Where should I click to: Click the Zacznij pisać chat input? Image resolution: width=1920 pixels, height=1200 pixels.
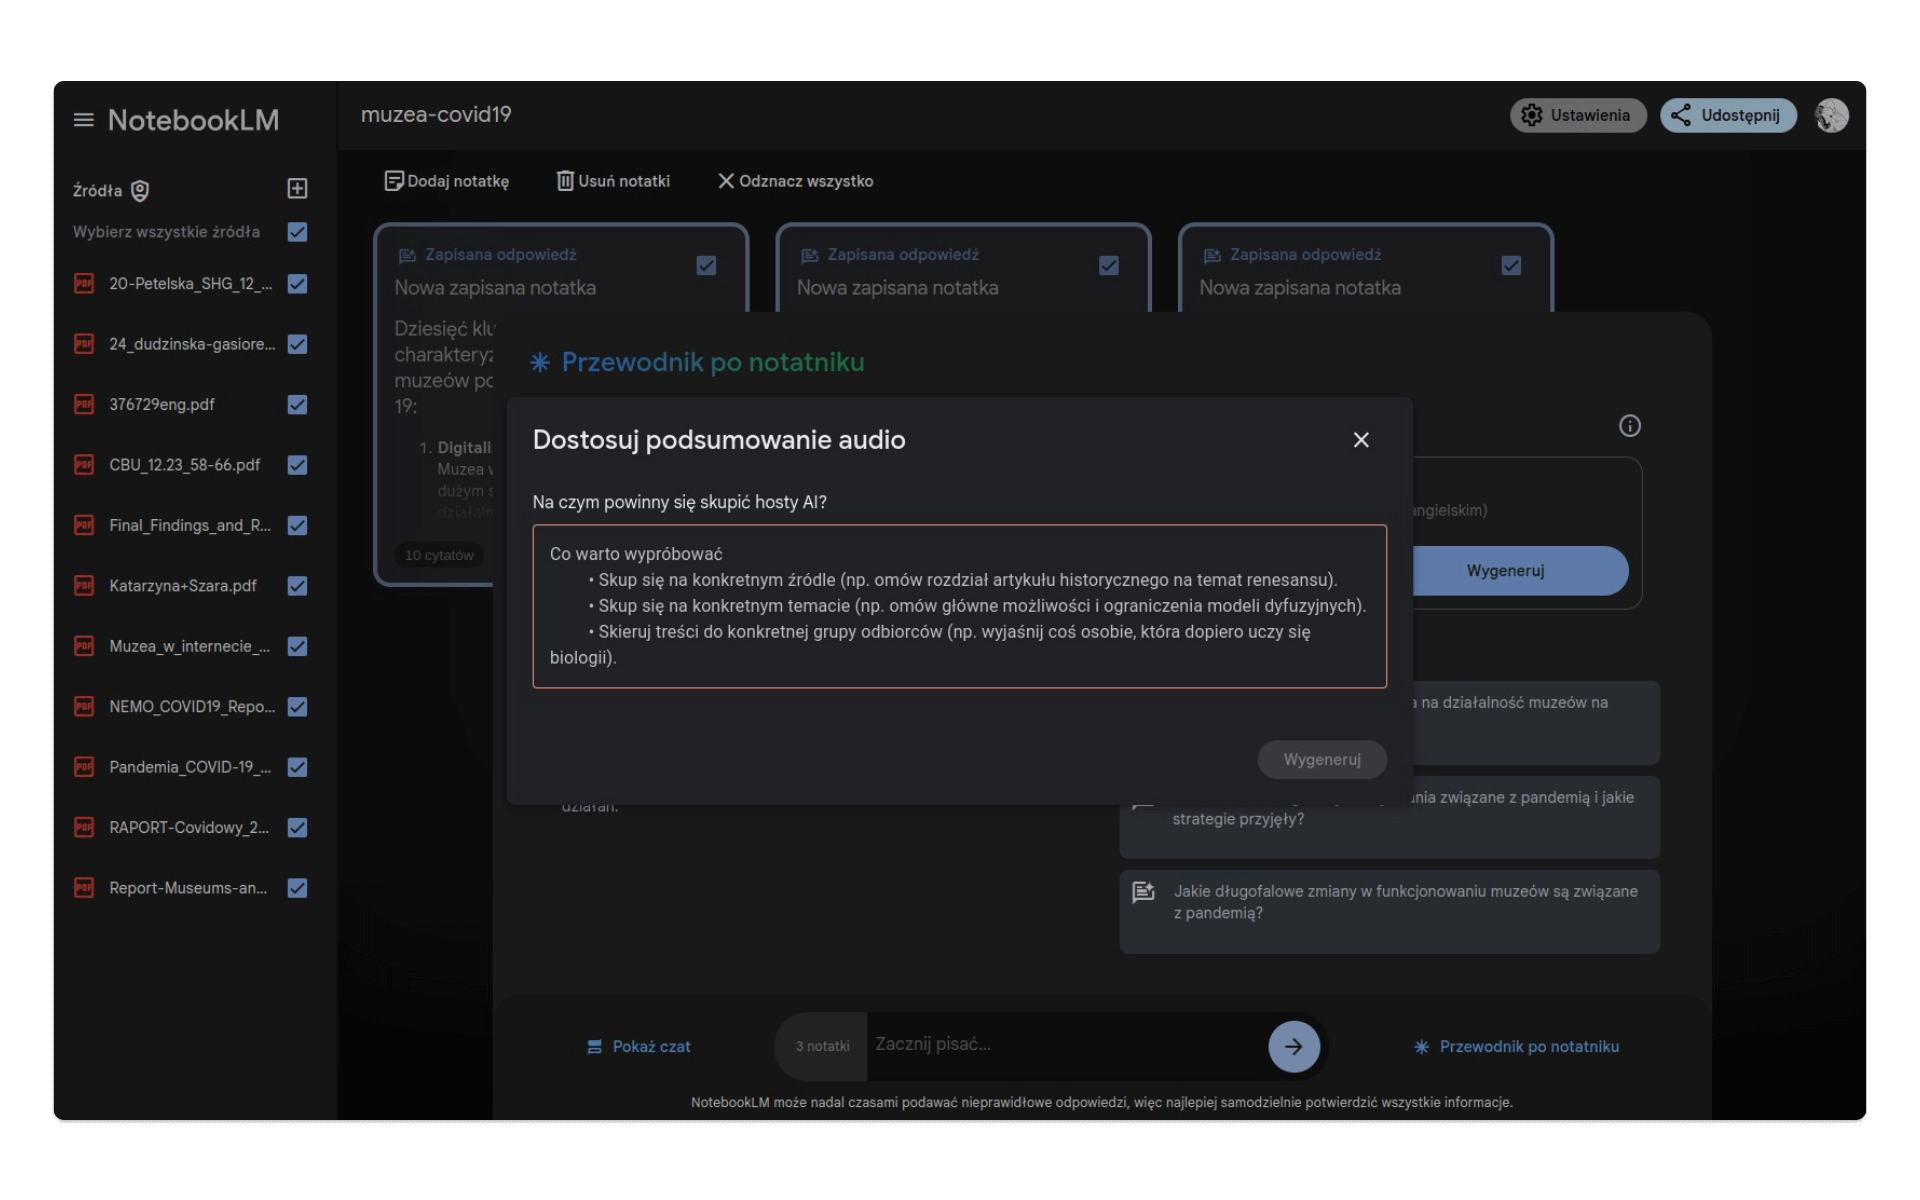(1065, 1045)
